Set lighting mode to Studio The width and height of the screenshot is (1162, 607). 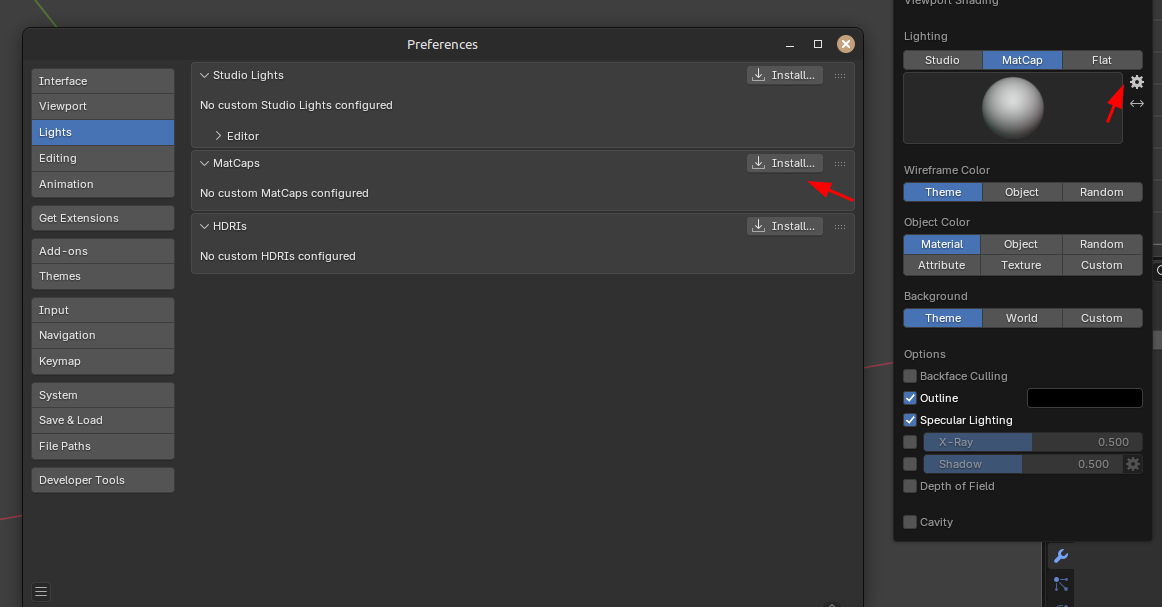coord(942,60)
